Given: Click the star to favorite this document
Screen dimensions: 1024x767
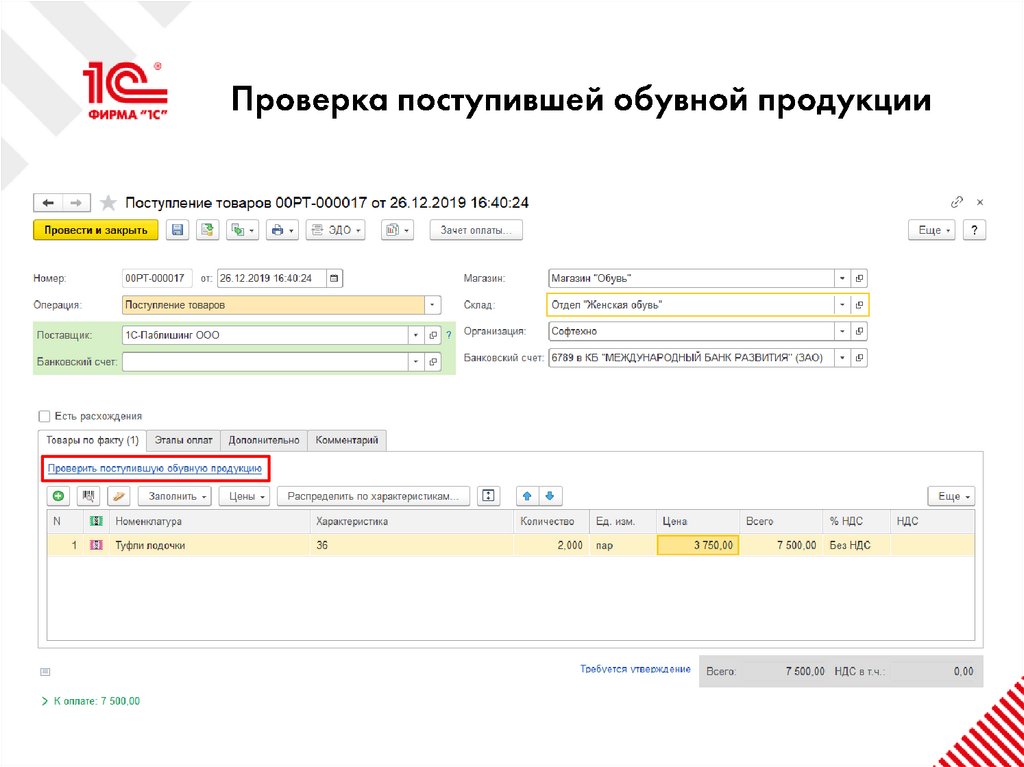Looking at the screenshot, I should pyautogui.click(x=109, y=201).
